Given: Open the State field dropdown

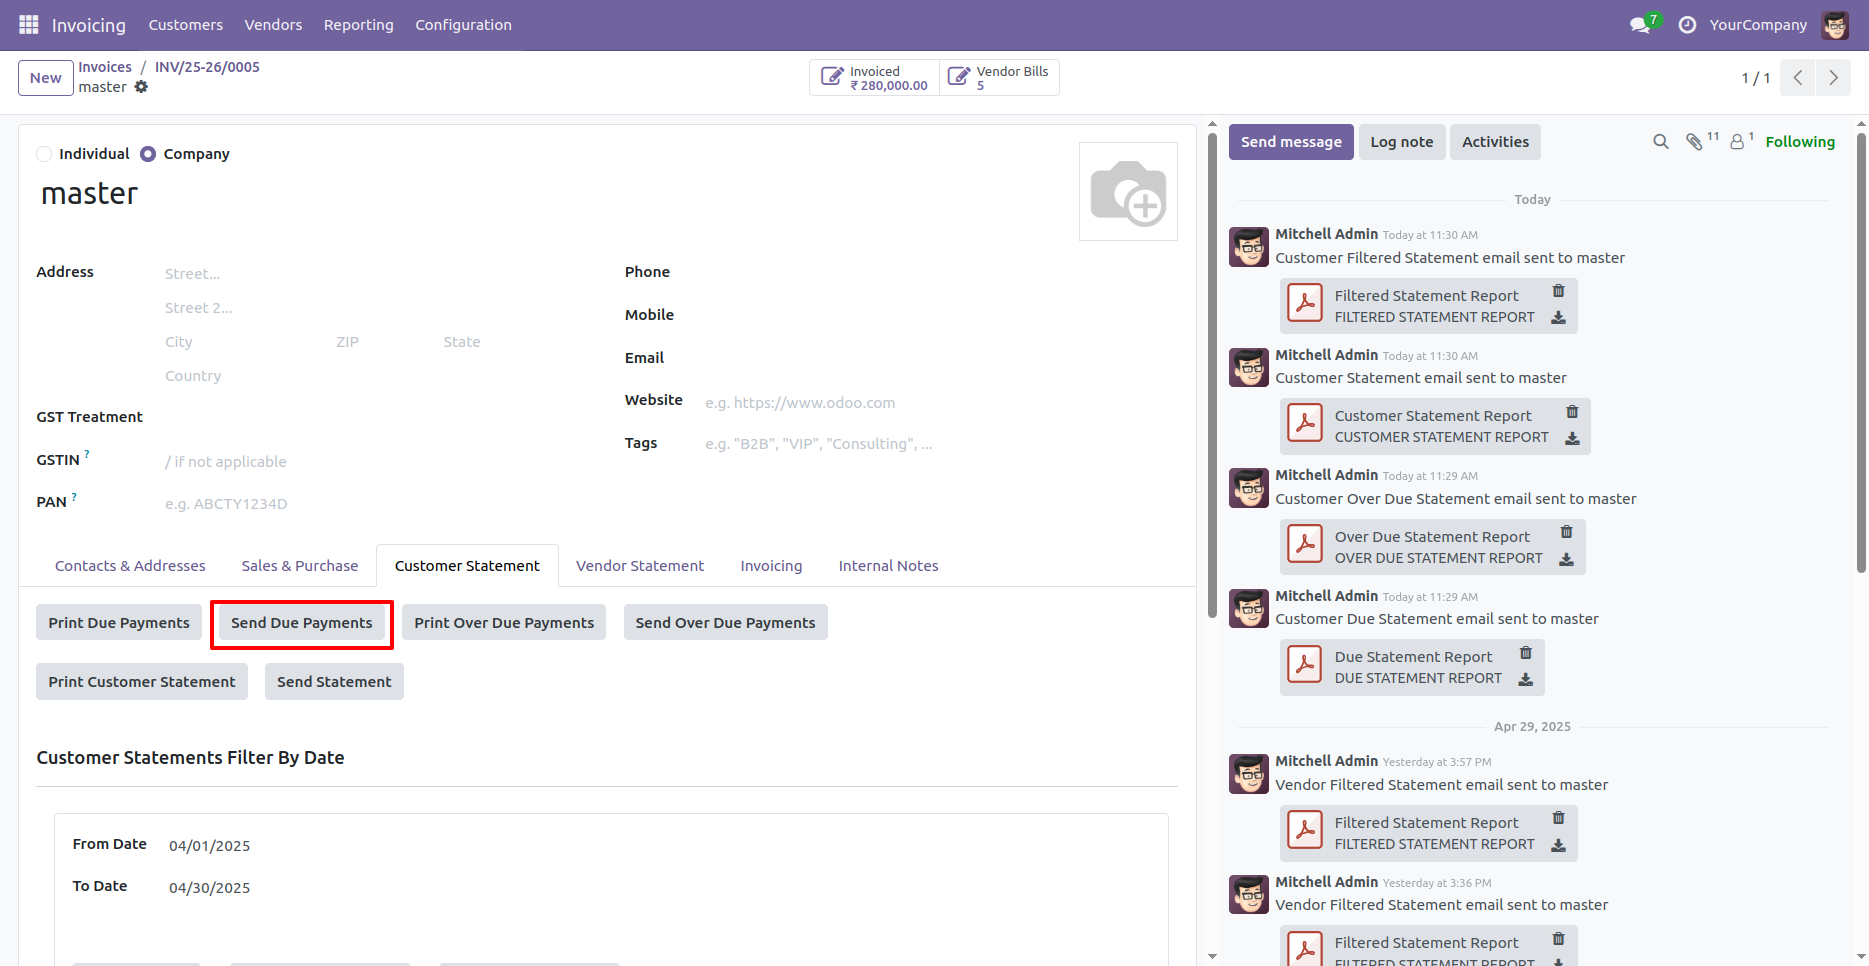Looking at the screenshot, I should pyautogui.click(x=490, y=341).
